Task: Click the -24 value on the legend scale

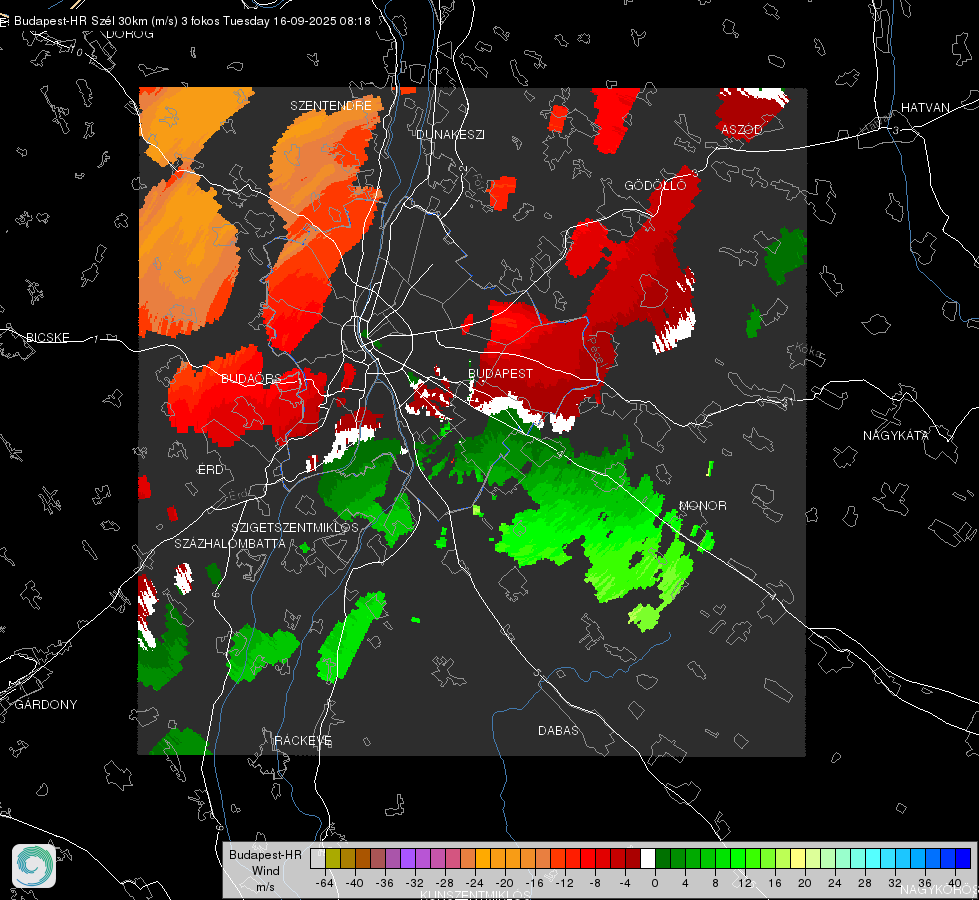Action: [x=474, y=883]
